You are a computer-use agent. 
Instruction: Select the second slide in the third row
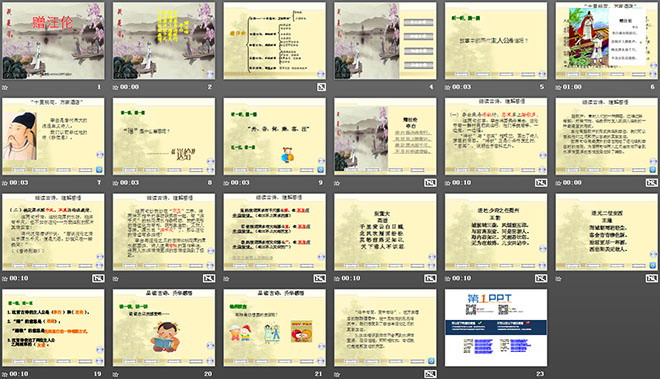pos(164,232)
